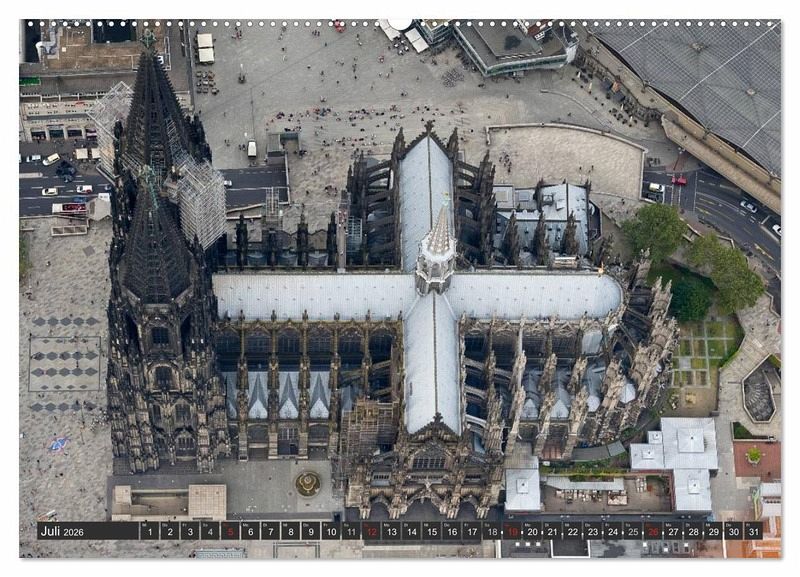Click the 'Juli 2026' month label
The image size is (800, 577).
click(x=62, y=532)
